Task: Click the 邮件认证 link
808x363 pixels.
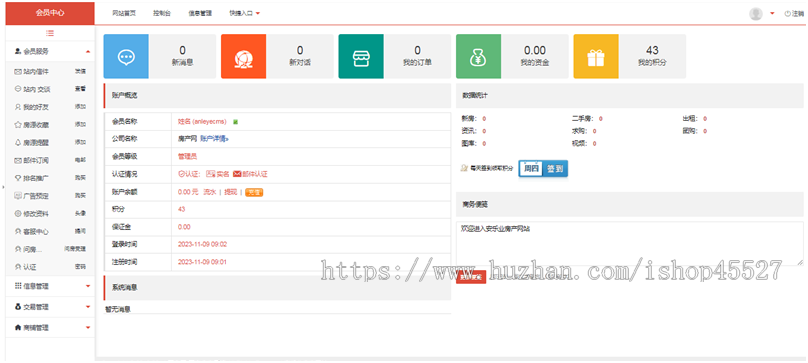Action: click(x=255, y=174)
